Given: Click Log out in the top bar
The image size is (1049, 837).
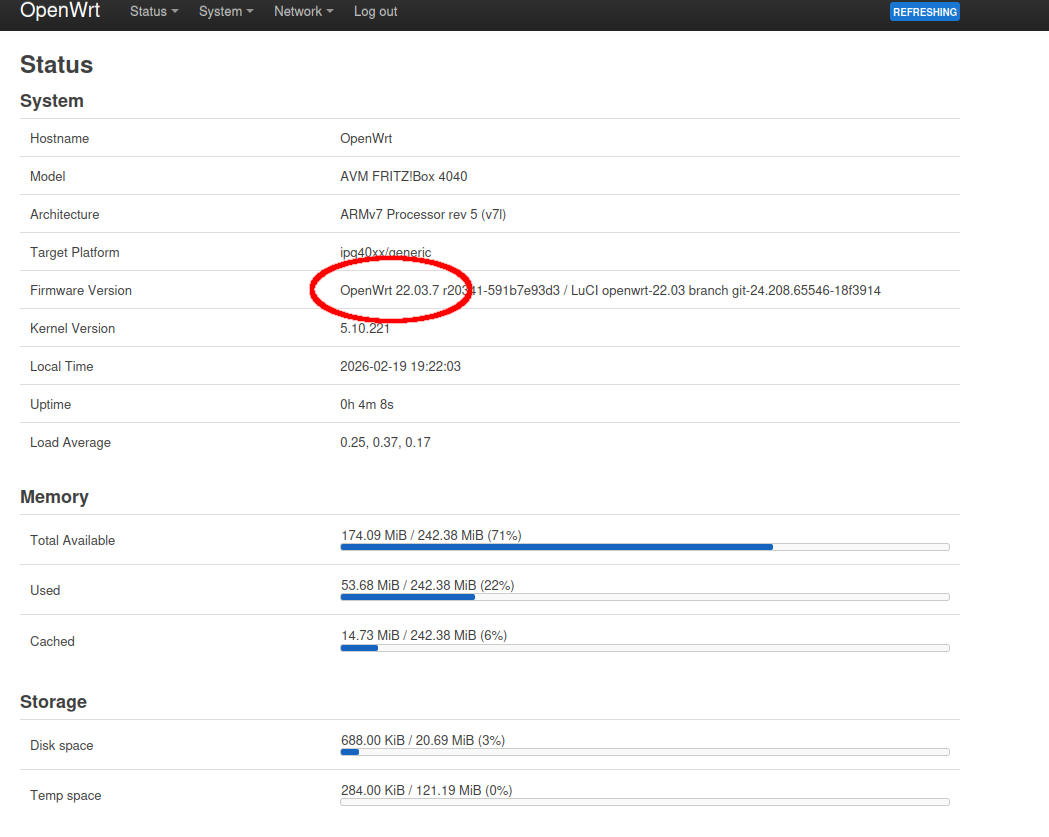Looking at the screenshot, I should point(375,12).
